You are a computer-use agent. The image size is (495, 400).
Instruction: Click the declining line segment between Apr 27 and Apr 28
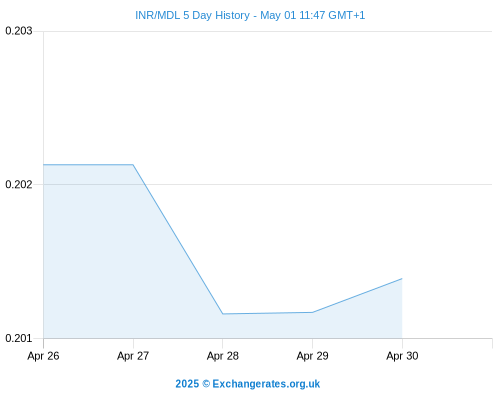[178, 239]
